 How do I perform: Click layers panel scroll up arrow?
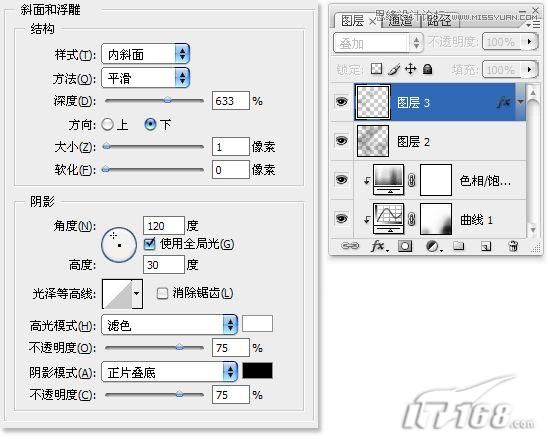pos(533,93)
